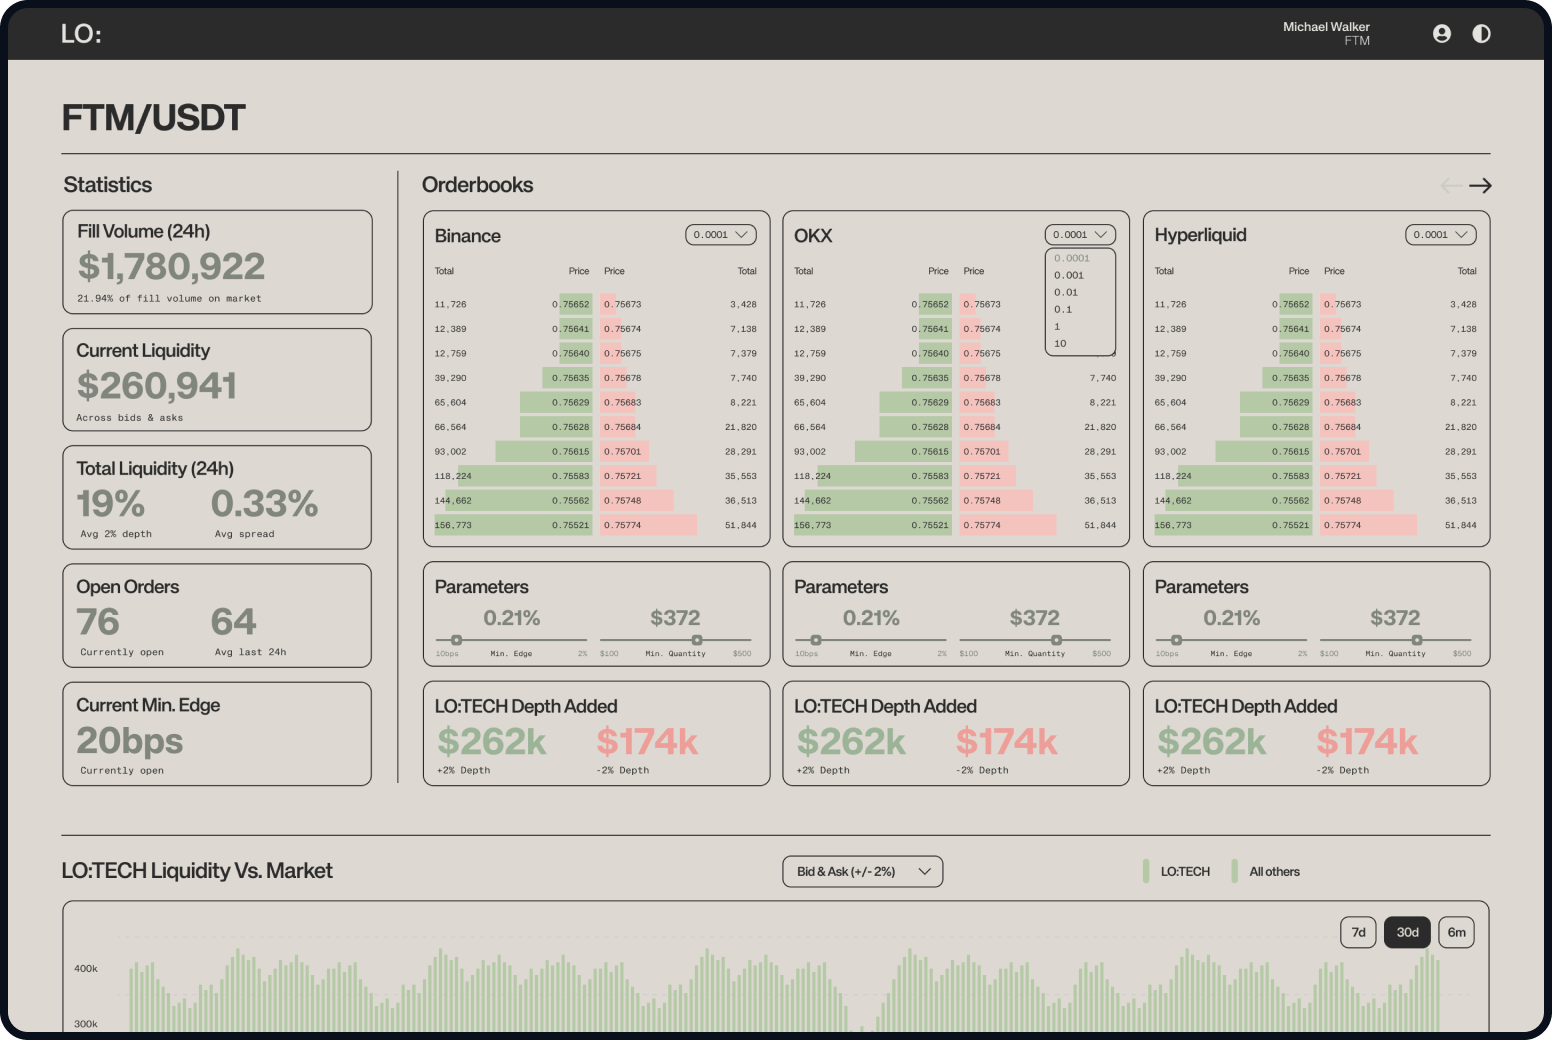Click the LO: logo in header

point(81,34)
